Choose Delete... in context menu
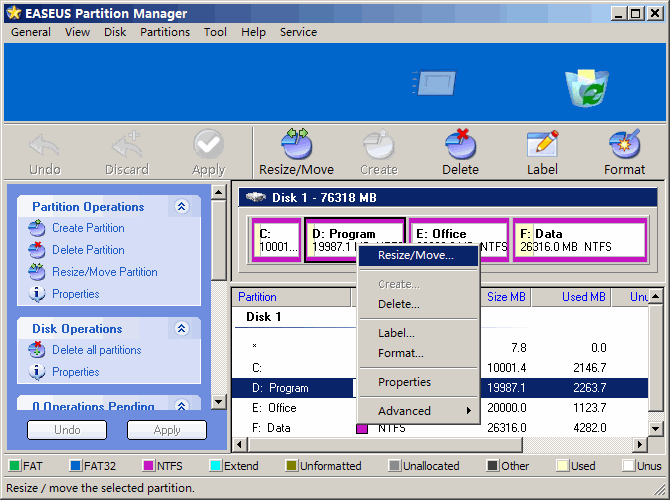This screenshot has width=670, height=500. point(418,304)
